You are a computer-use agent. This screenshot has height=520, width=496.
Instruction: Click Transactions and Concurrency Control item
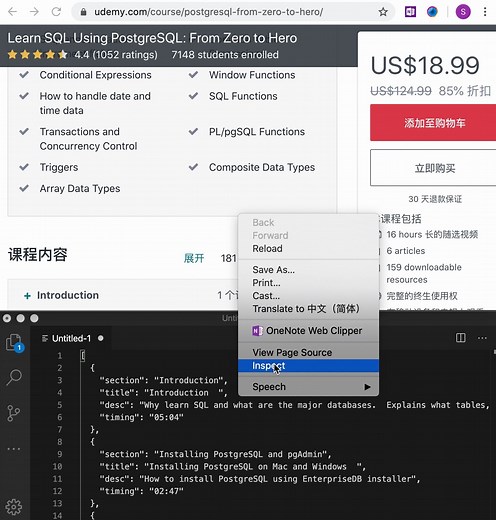click(88, 139)
